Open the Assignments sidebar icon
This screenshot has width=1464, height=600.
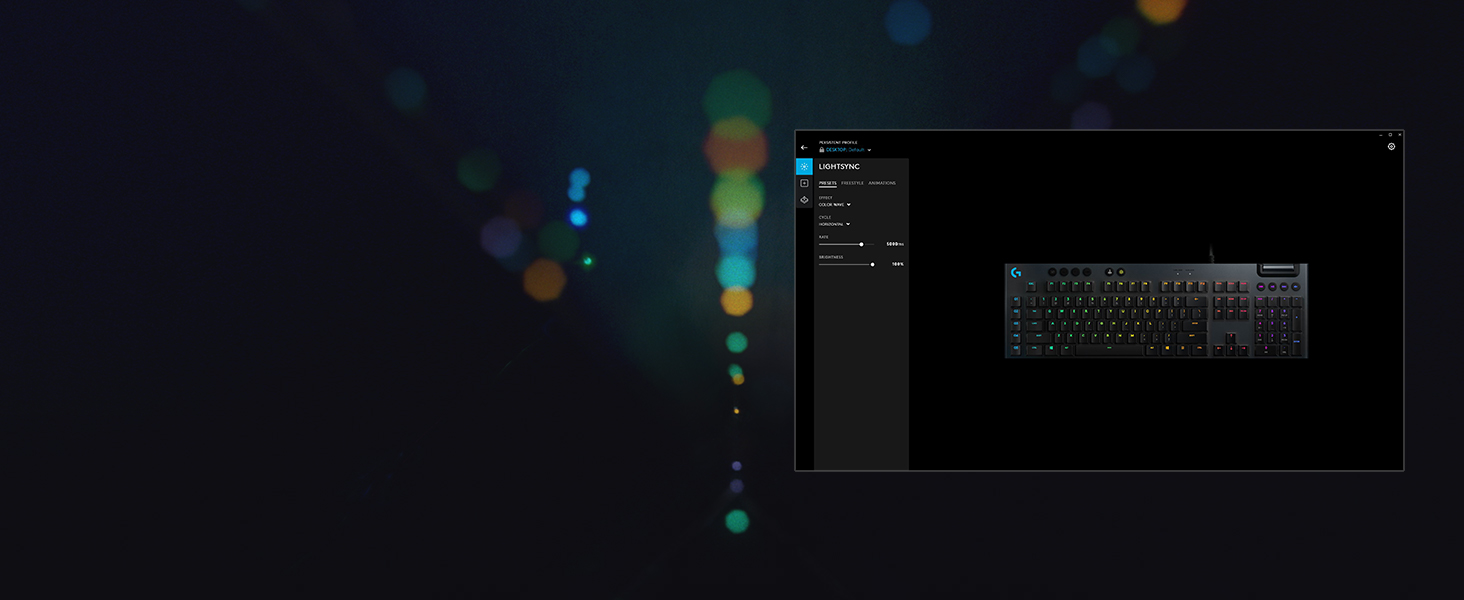[x=804, y=184]
